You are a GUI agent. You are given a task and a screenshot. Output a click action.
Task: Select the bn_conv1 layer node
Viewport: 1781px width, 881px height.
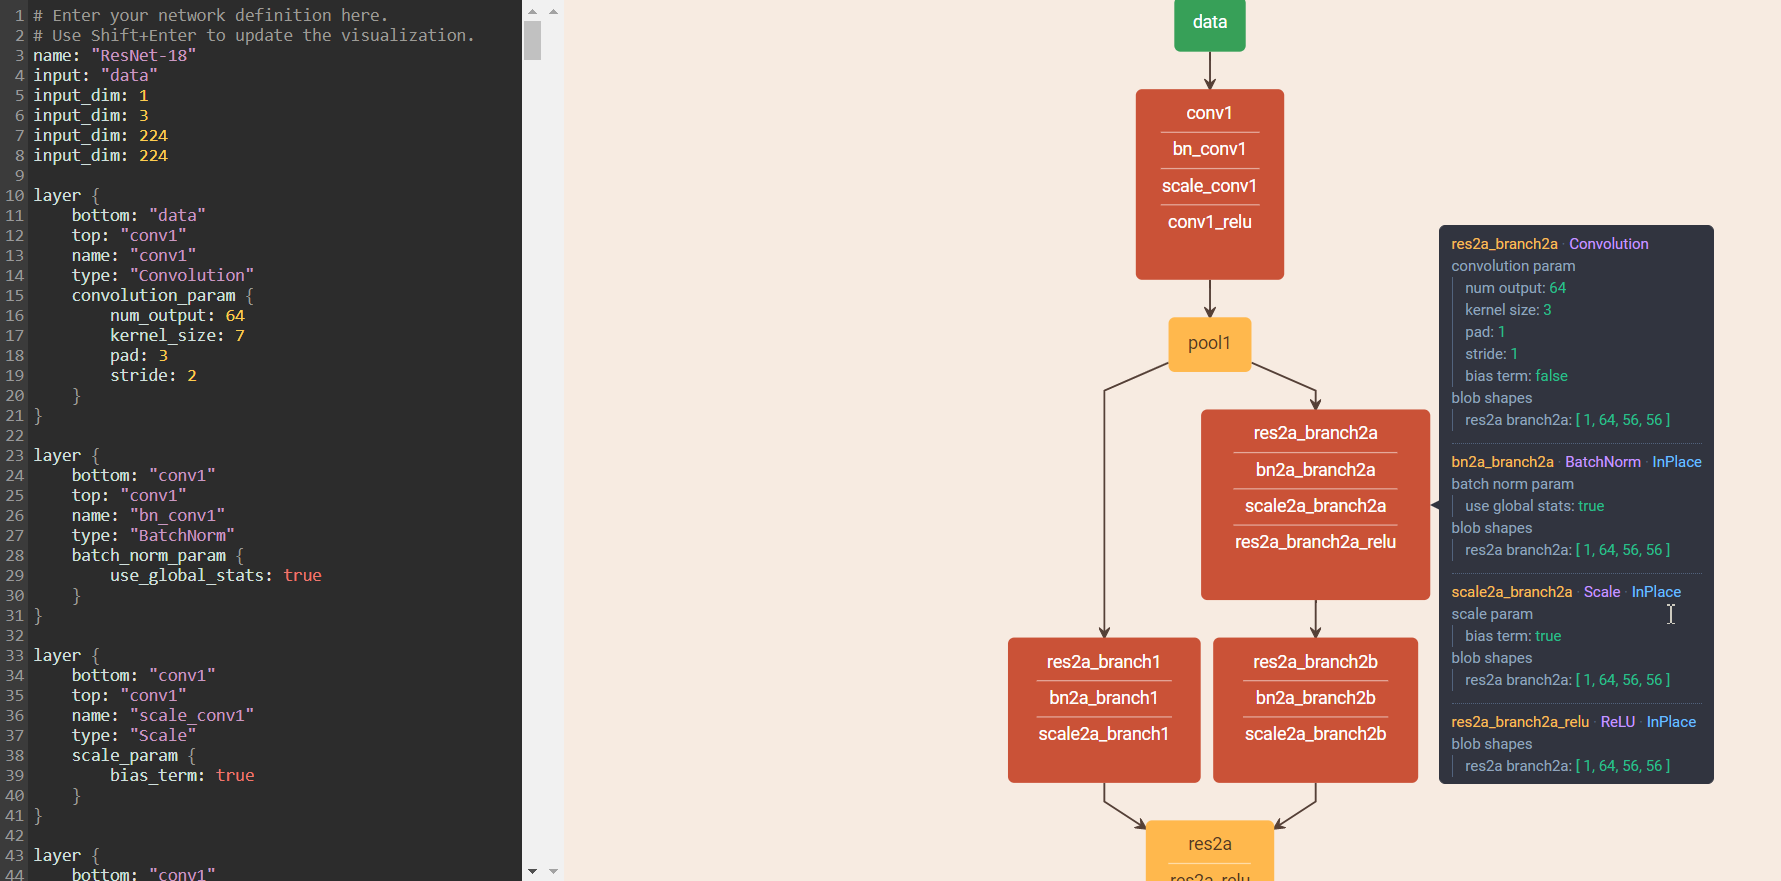1209,149
